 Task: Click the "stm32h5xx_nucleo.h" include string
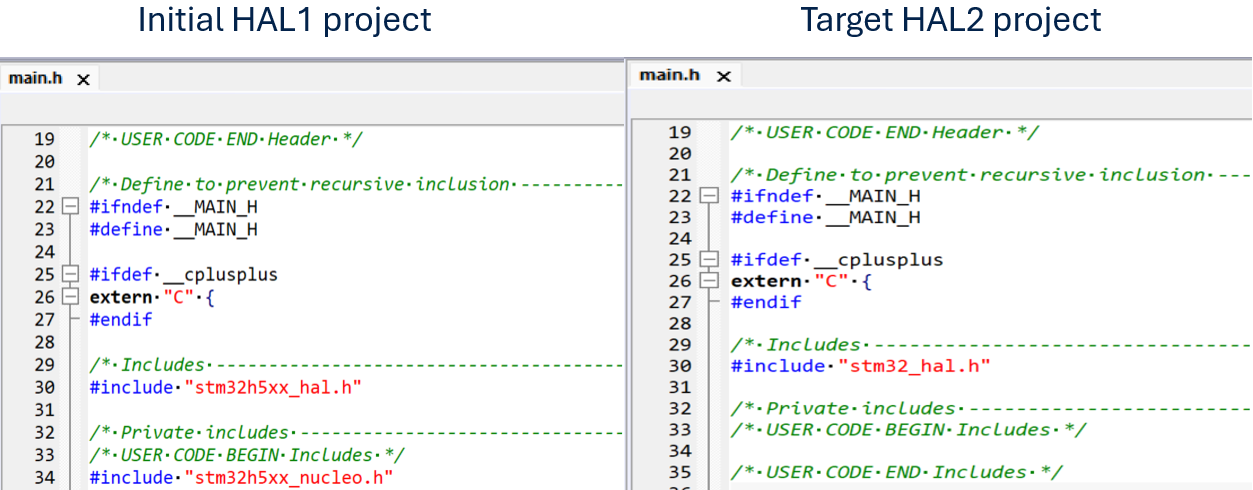point(289,477)
